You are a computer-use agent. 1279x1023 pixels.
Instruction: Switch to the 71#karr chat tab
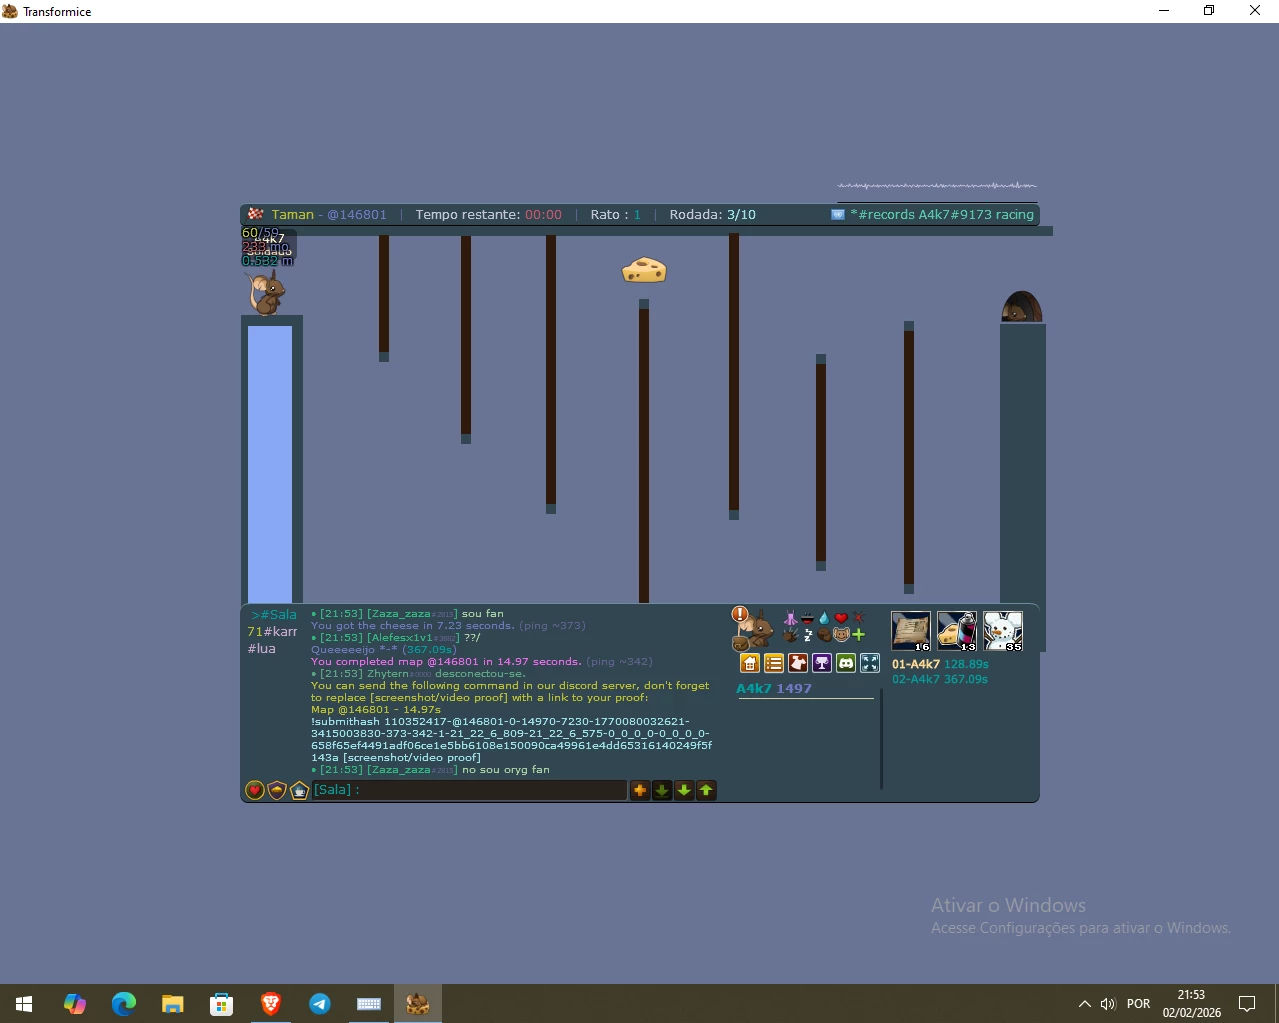[x=272, y=632]
